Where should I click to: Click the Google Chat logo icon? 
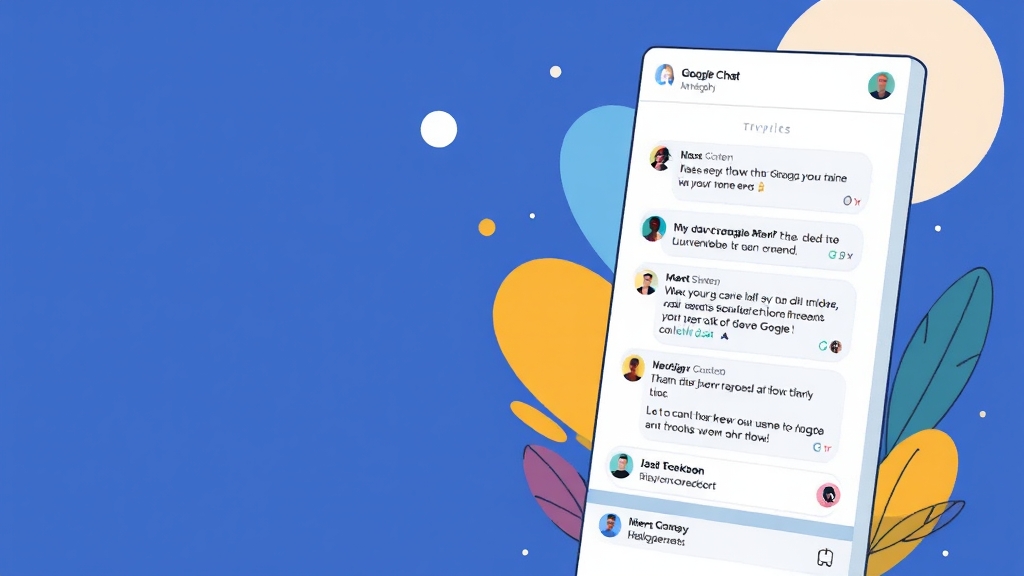(x=665, y=75)
